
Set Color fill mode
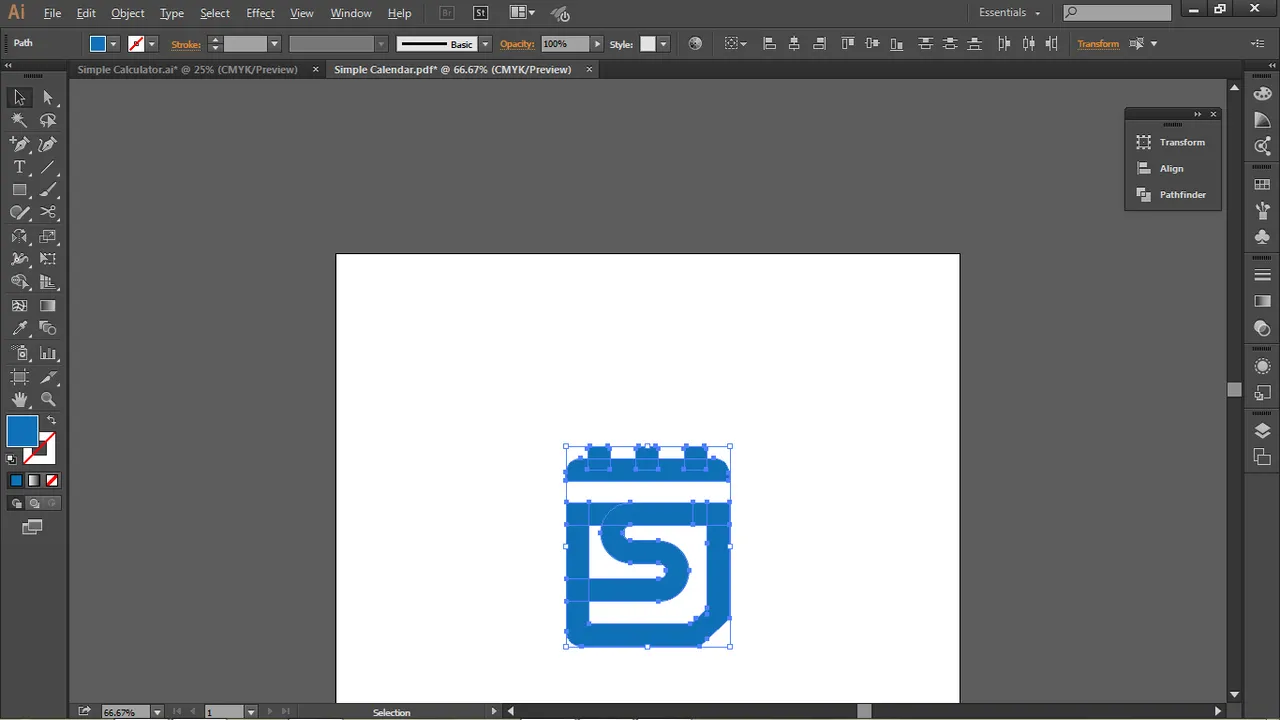16,480
